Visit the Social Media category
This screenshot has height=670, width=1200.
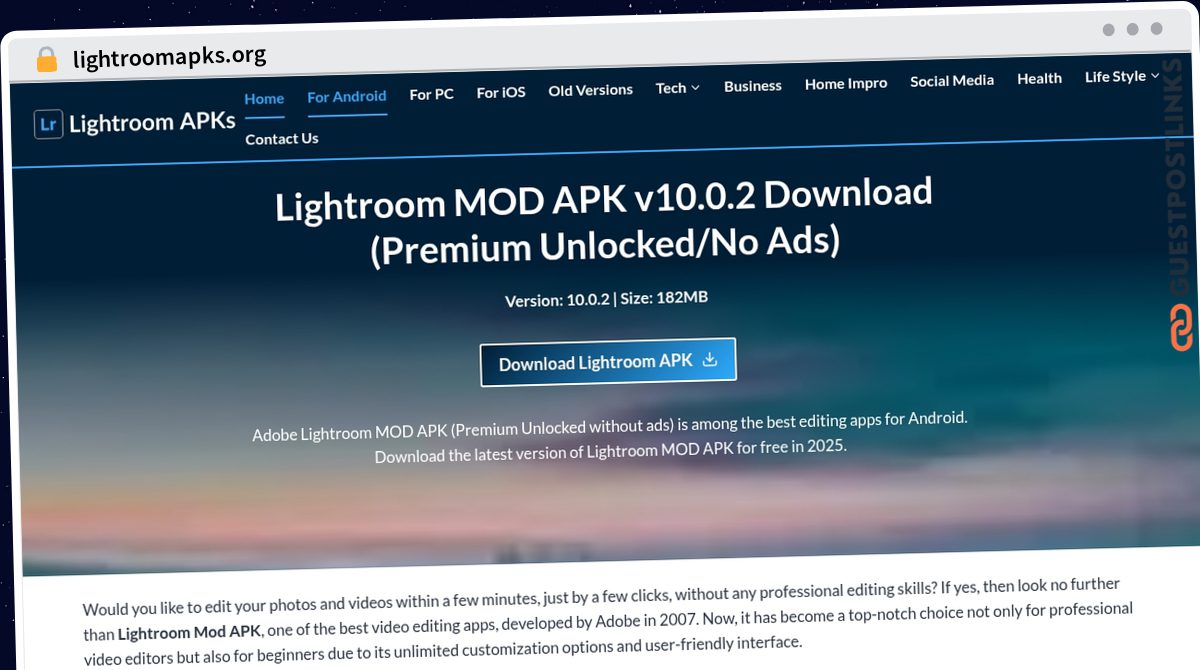tap(952, 81)
